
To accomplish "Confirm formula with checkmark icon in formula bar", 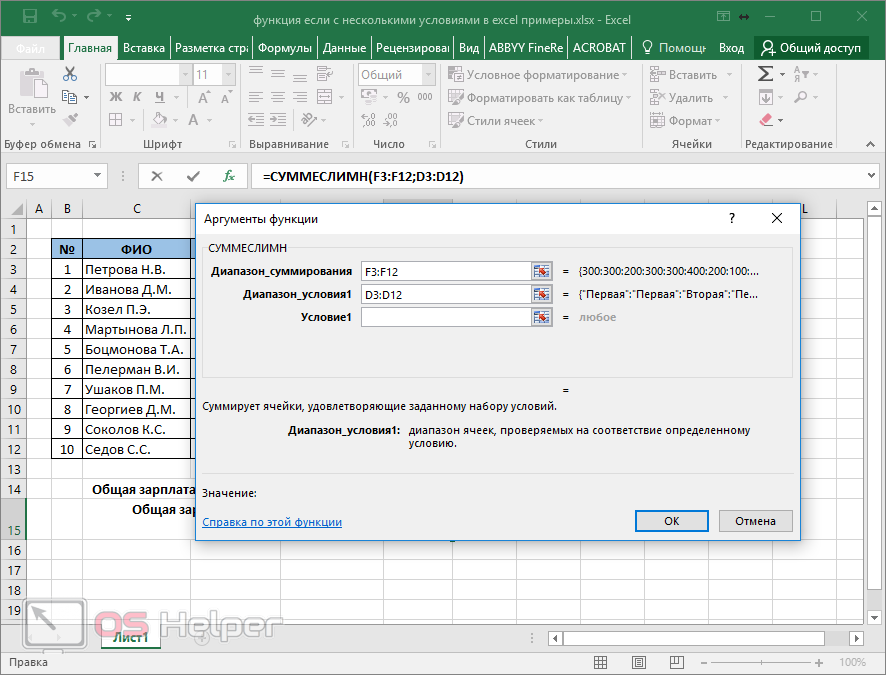I will [193, 176].
